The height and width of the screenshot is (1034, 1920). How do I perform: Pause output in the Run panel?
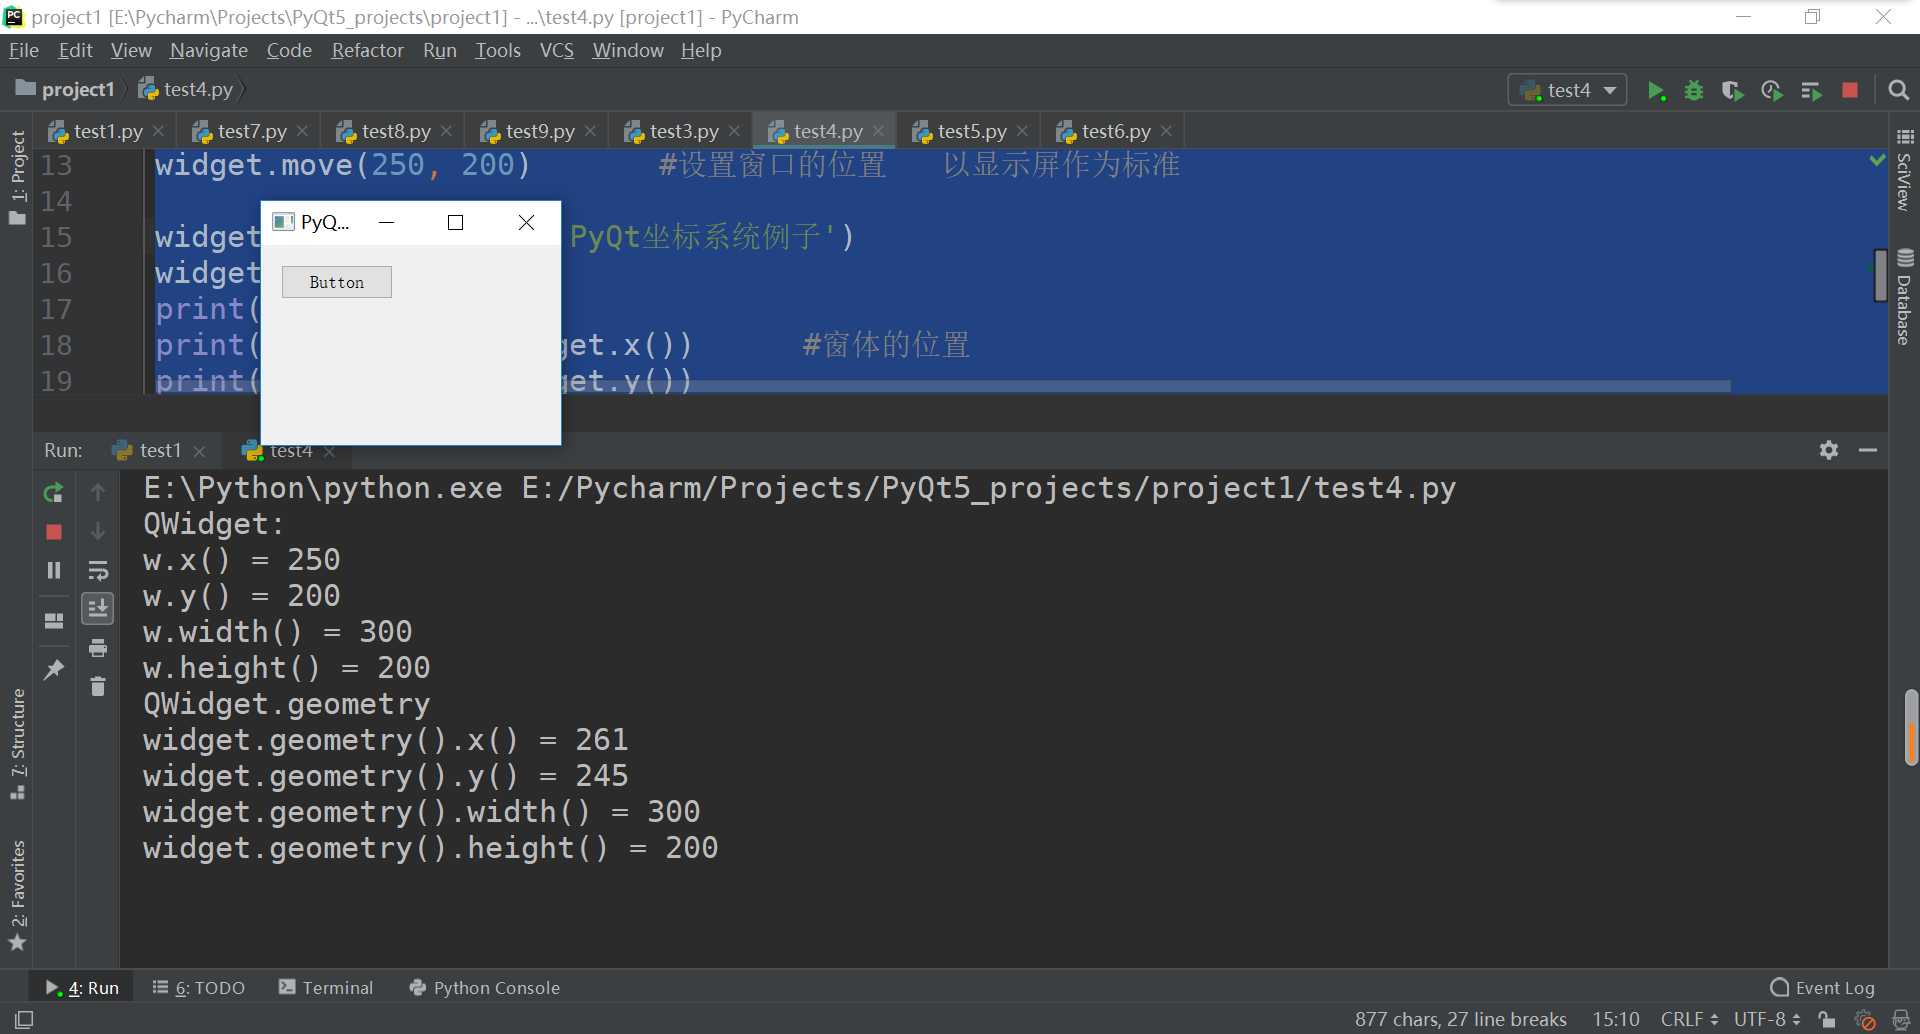[54, 570]
